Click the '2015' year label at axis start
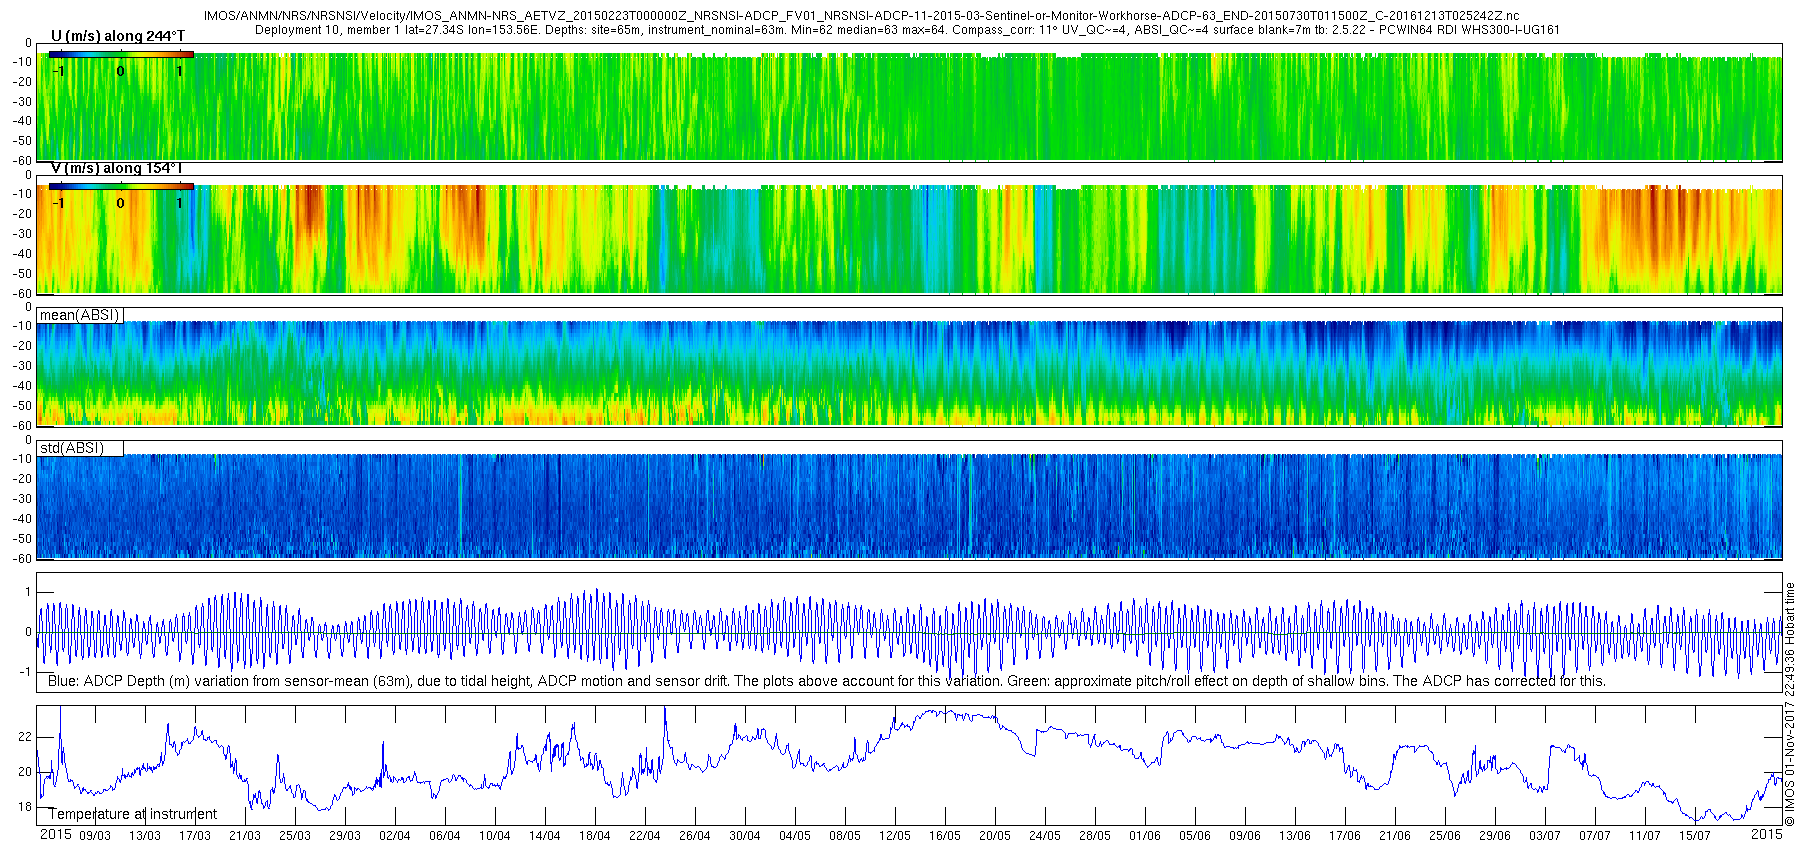The width and height of the screenshot is (1800, 850). (55, 834)
